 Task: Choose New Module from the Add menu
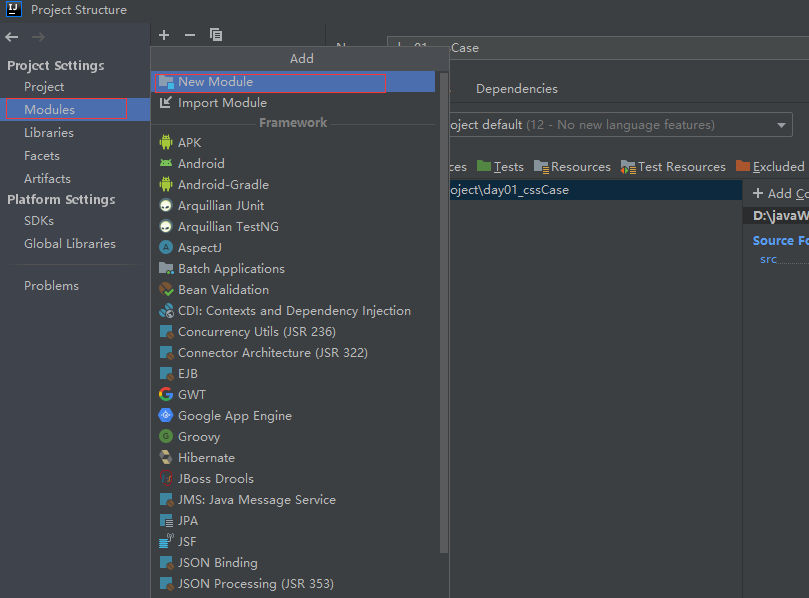pos(295,82)
